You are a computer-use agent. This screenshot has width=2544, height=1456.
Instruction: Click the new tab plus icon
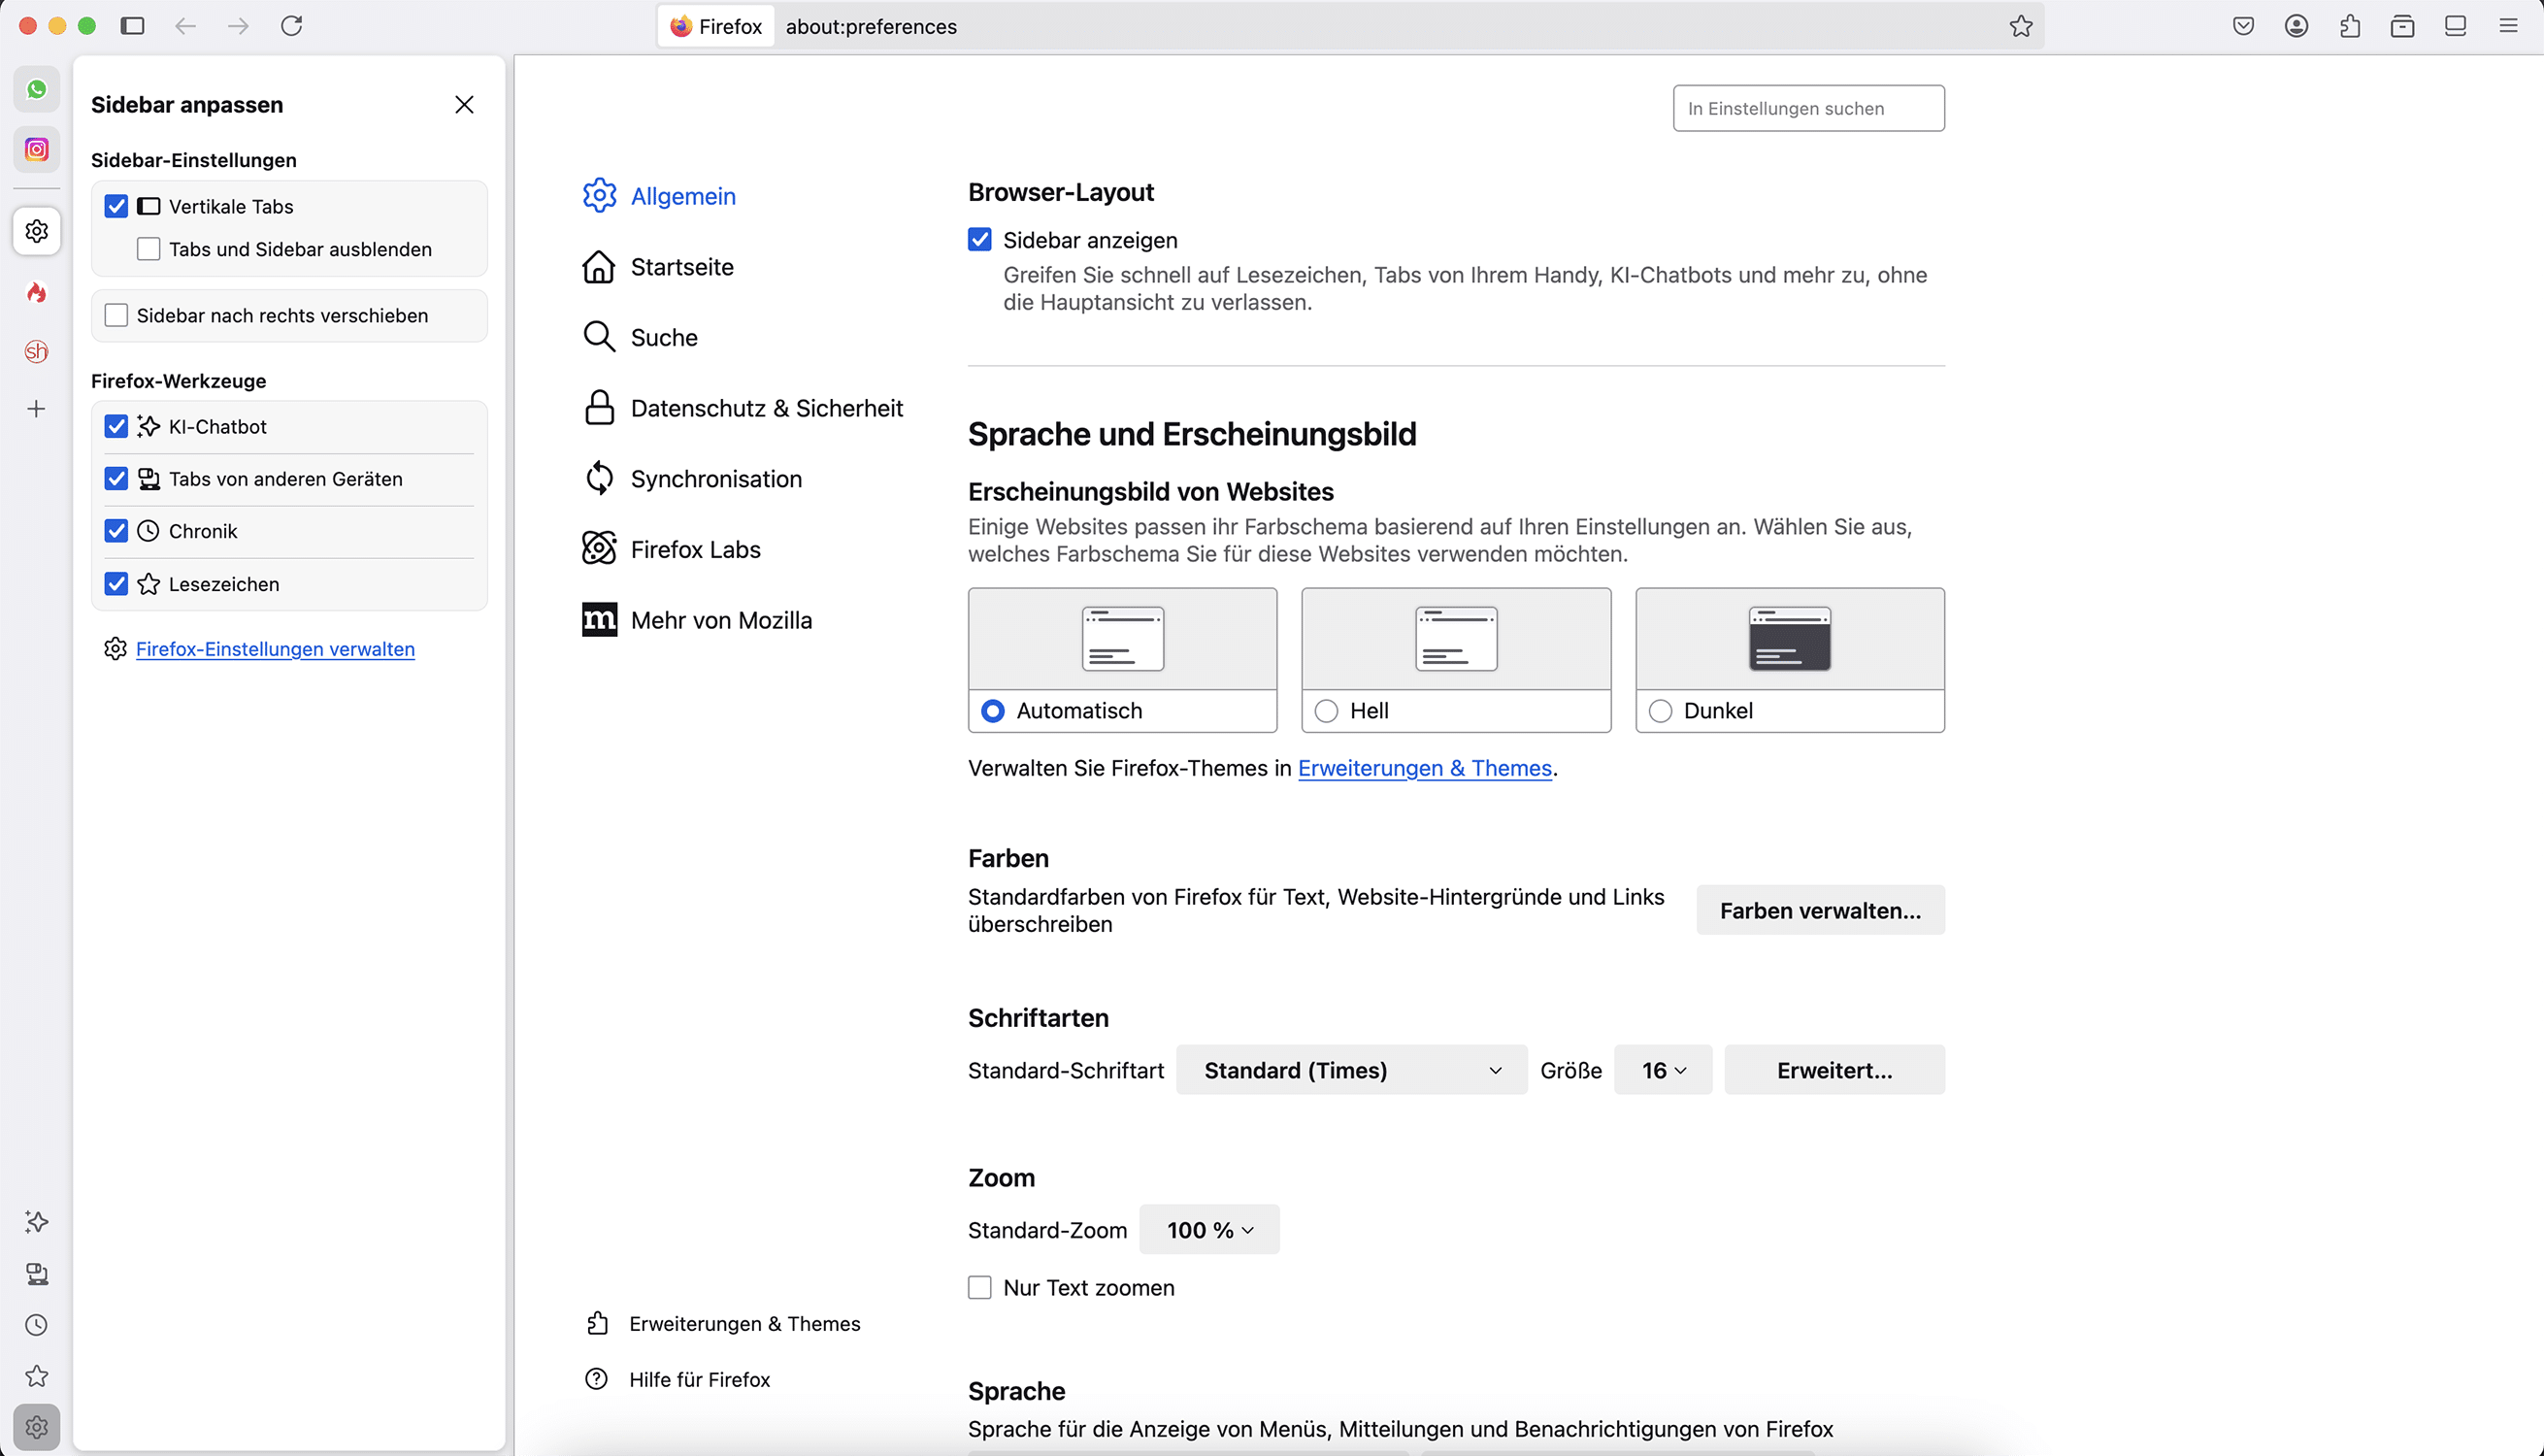37,409
